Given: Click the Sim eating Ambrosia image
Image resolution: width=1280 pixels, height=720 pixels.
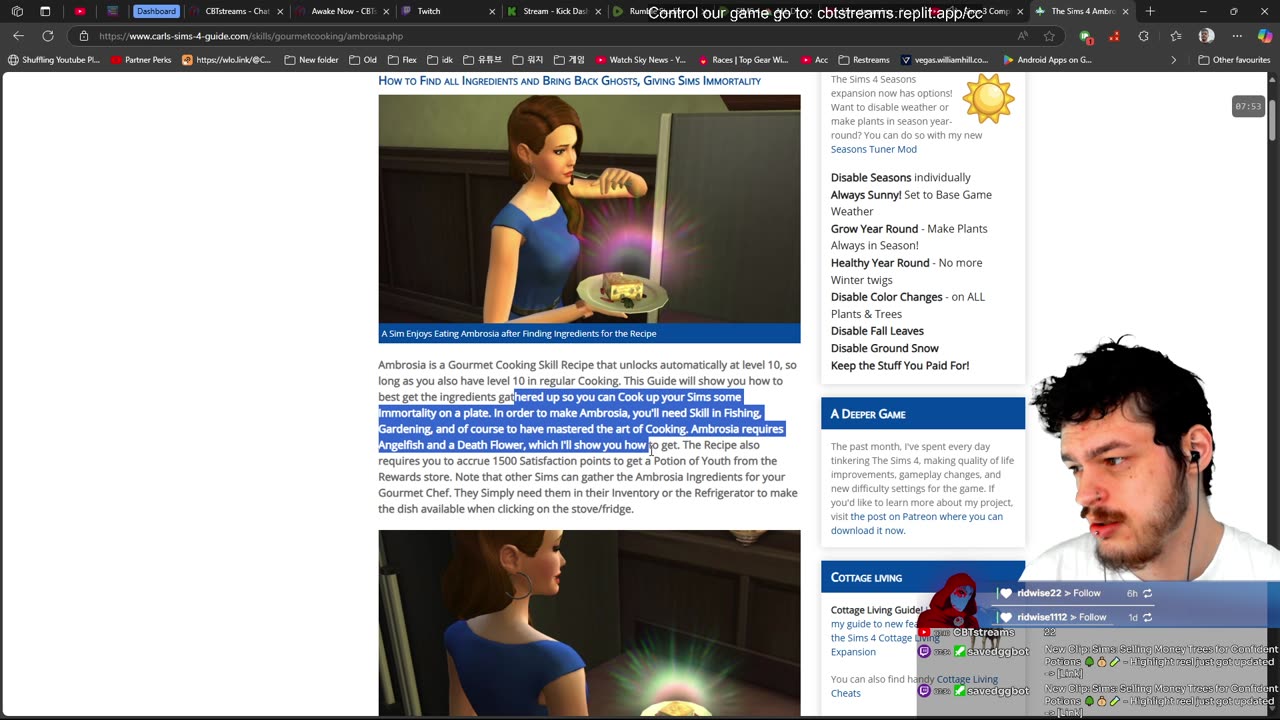Looking at the screenshot, I should [x=589, y=209].
